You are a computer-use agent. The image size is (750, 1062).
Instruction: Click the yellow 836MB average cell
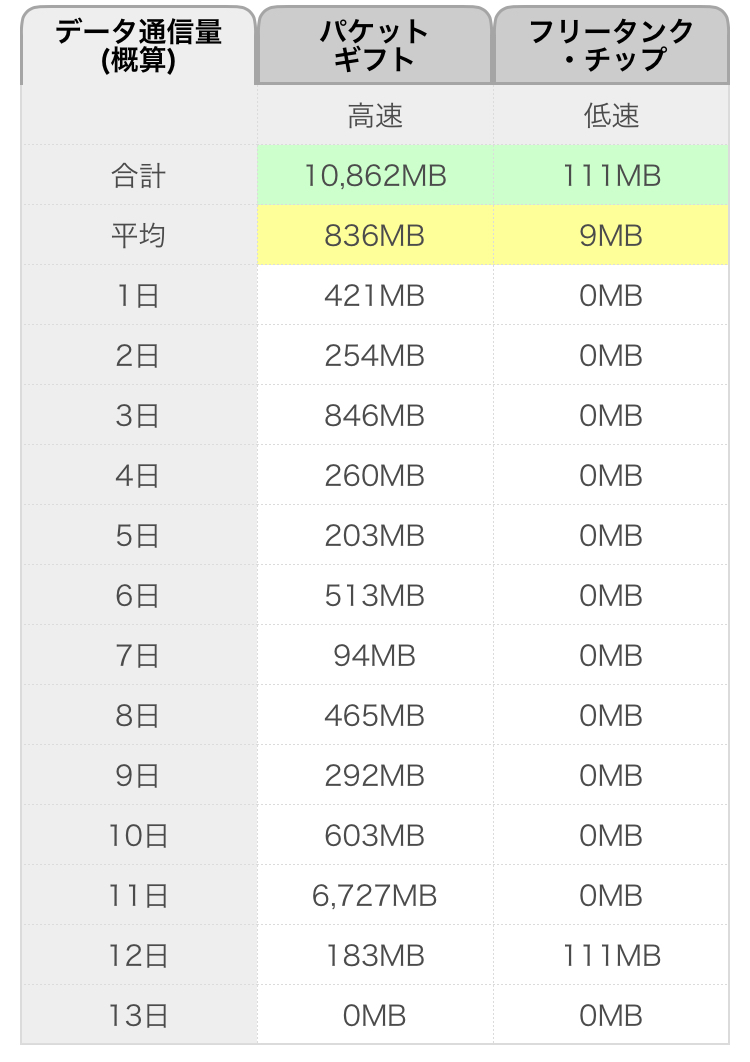(375, 236)
